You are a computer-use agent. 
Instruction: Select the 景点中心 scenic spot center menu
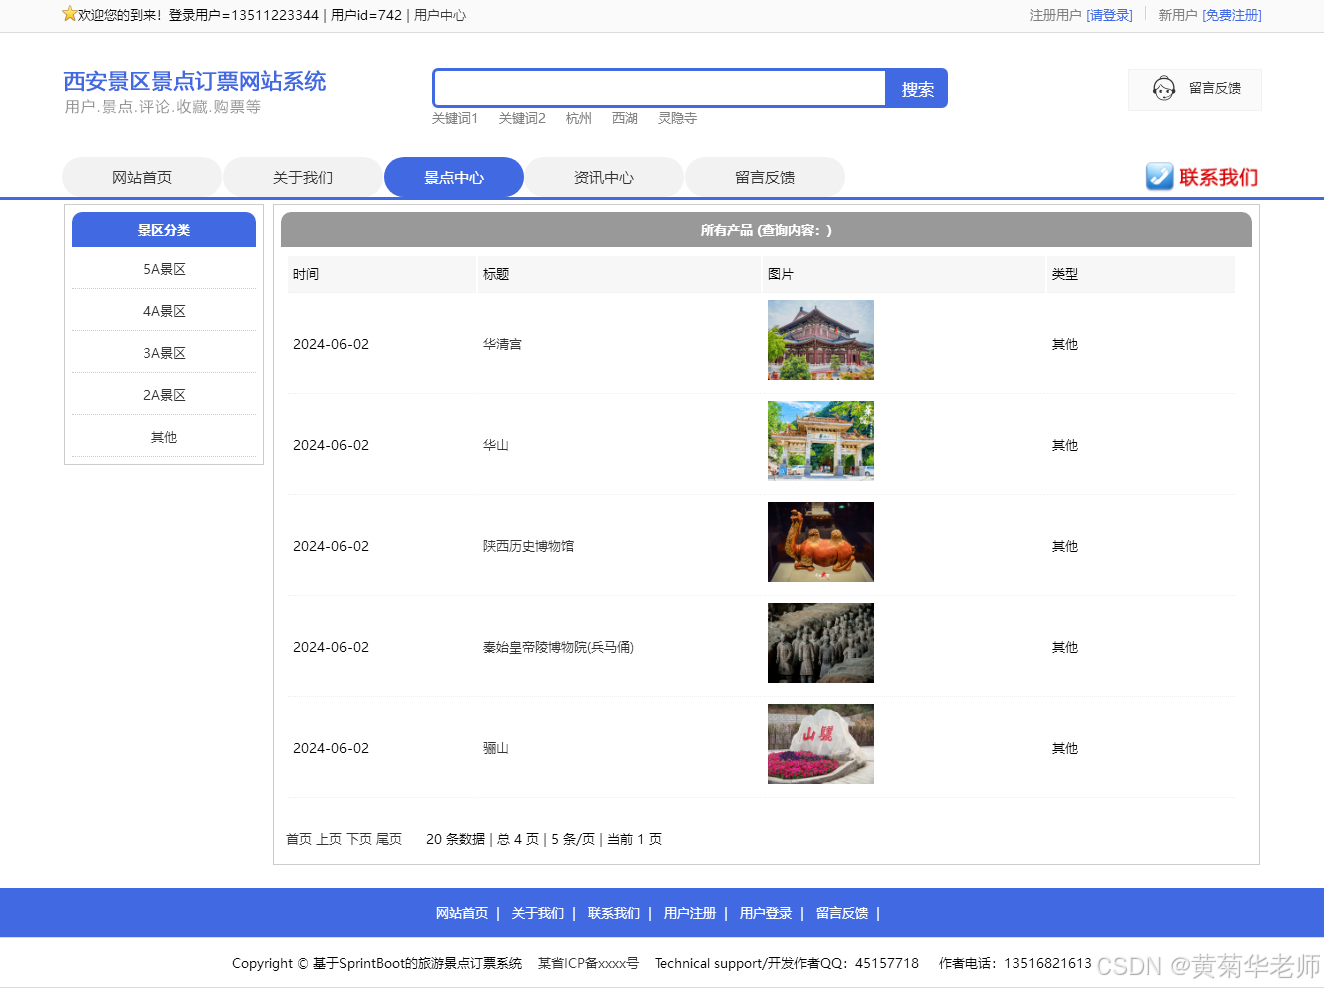click(453, 176)
